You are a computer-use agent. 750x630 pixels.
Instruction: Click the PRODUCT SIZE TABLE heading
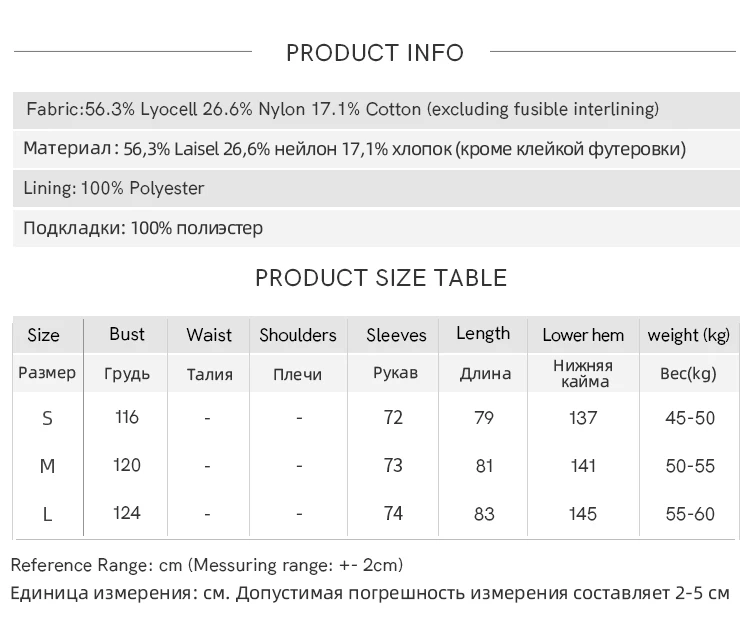click(381, 277)
